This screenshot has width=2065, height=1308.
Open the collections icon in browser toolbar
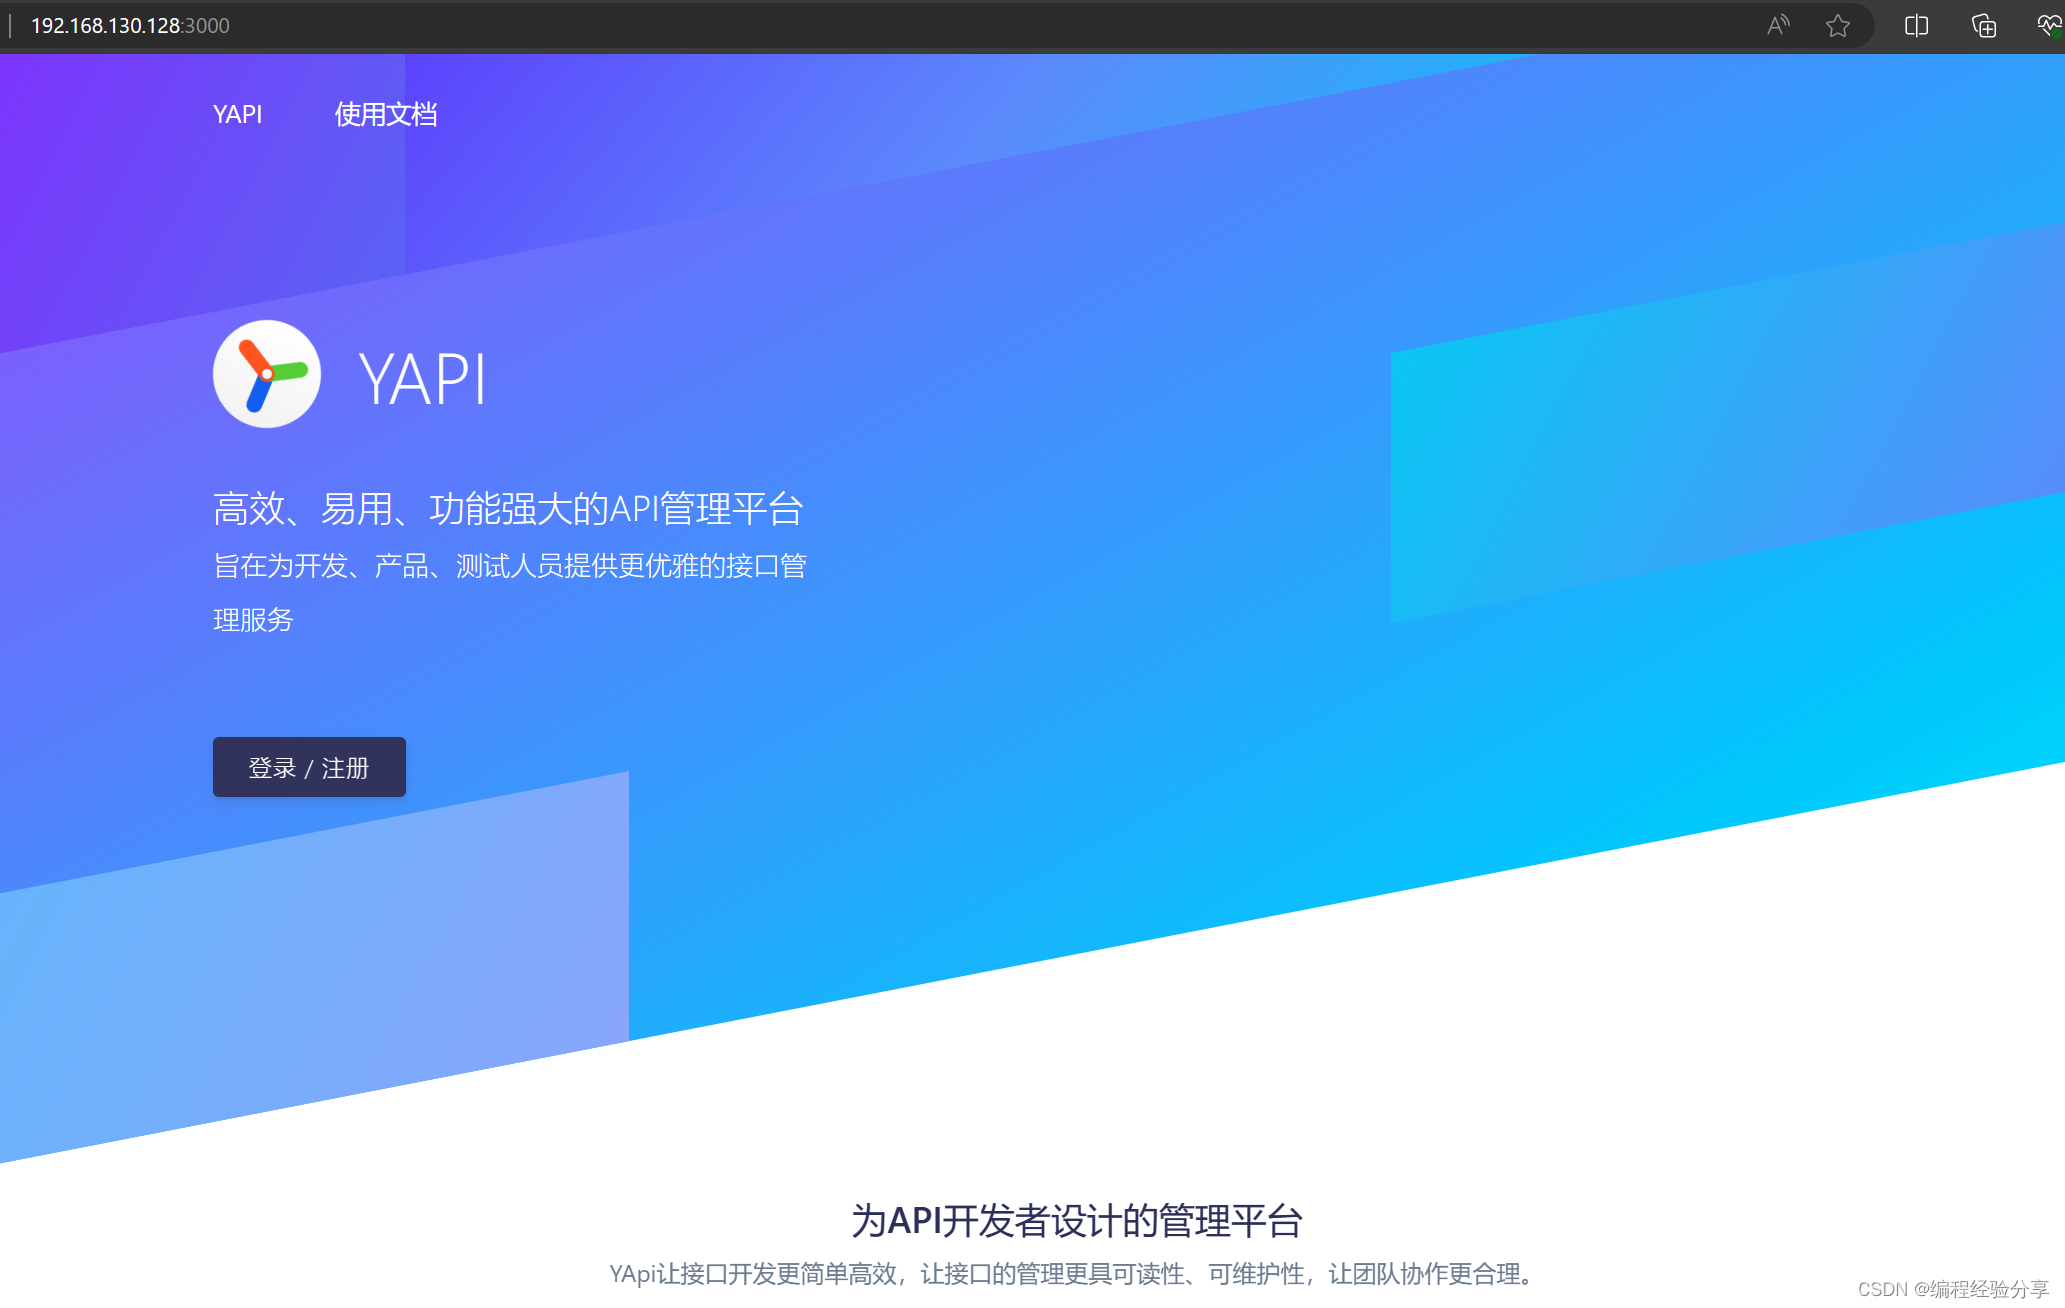[1984, 25]
